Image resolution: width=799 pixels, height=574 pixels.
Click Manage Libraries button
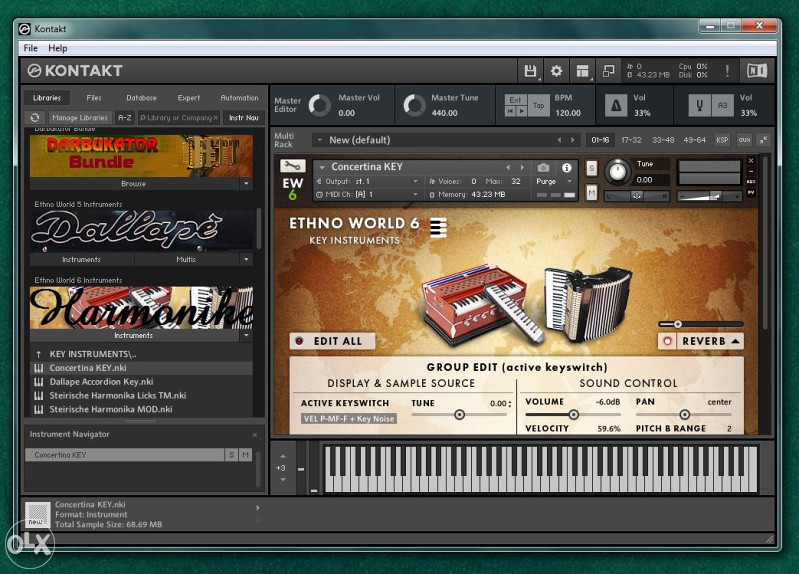click(80, 118)
